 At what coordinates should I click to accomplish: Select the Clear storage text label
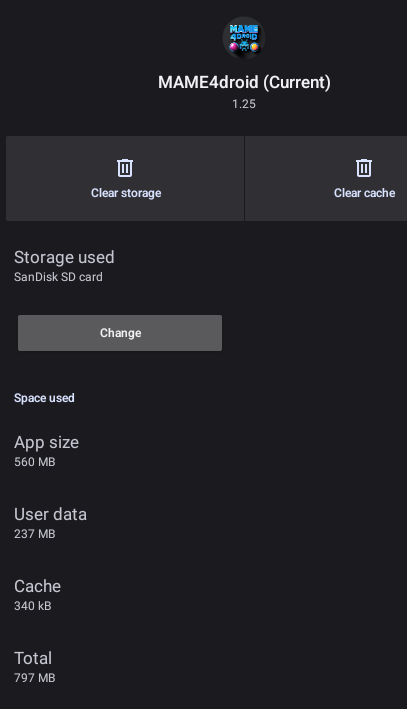(x=126, y=193)
